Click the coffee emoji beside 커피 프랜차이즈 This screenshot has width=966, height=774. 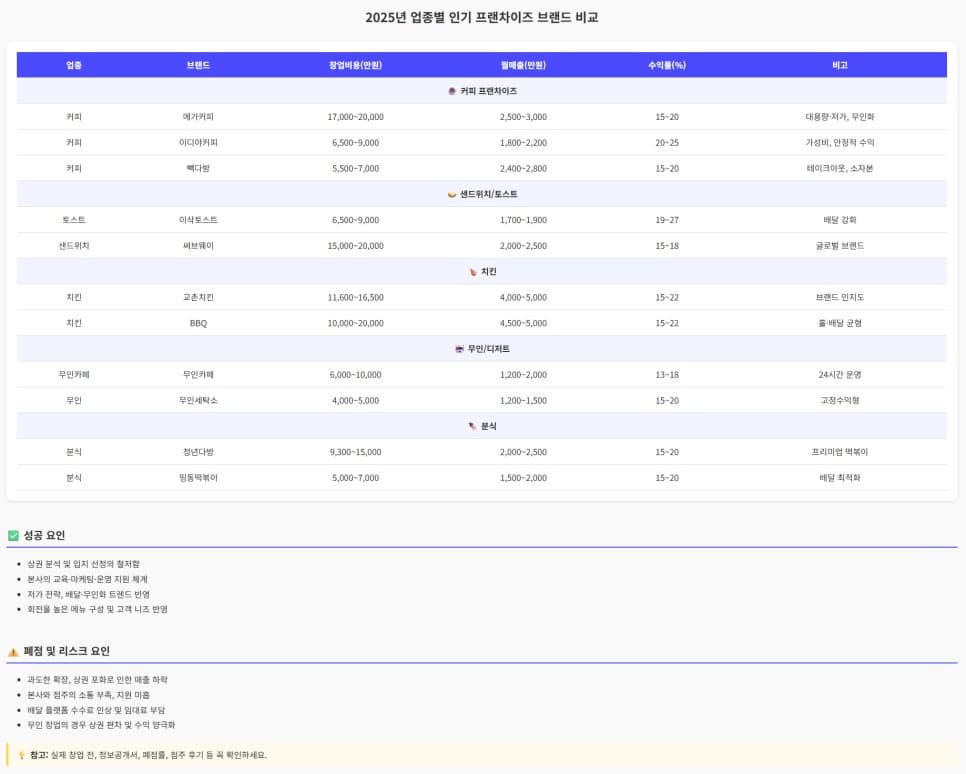tap(452, 91)
